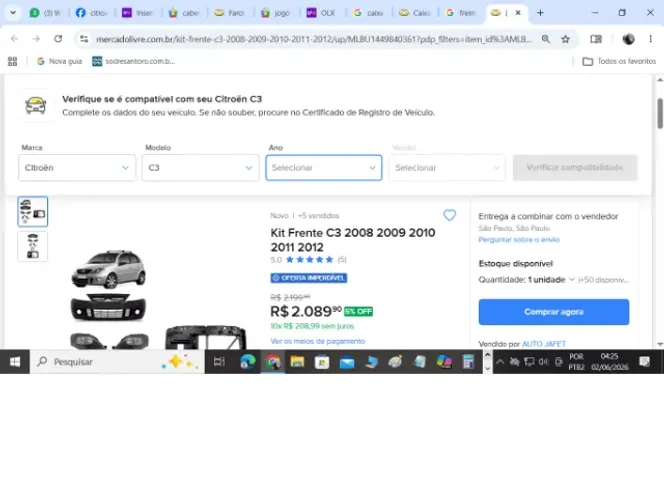Click the page vertical scrollbar thumb
Screen dimensions: 664x500
[660, 113]
